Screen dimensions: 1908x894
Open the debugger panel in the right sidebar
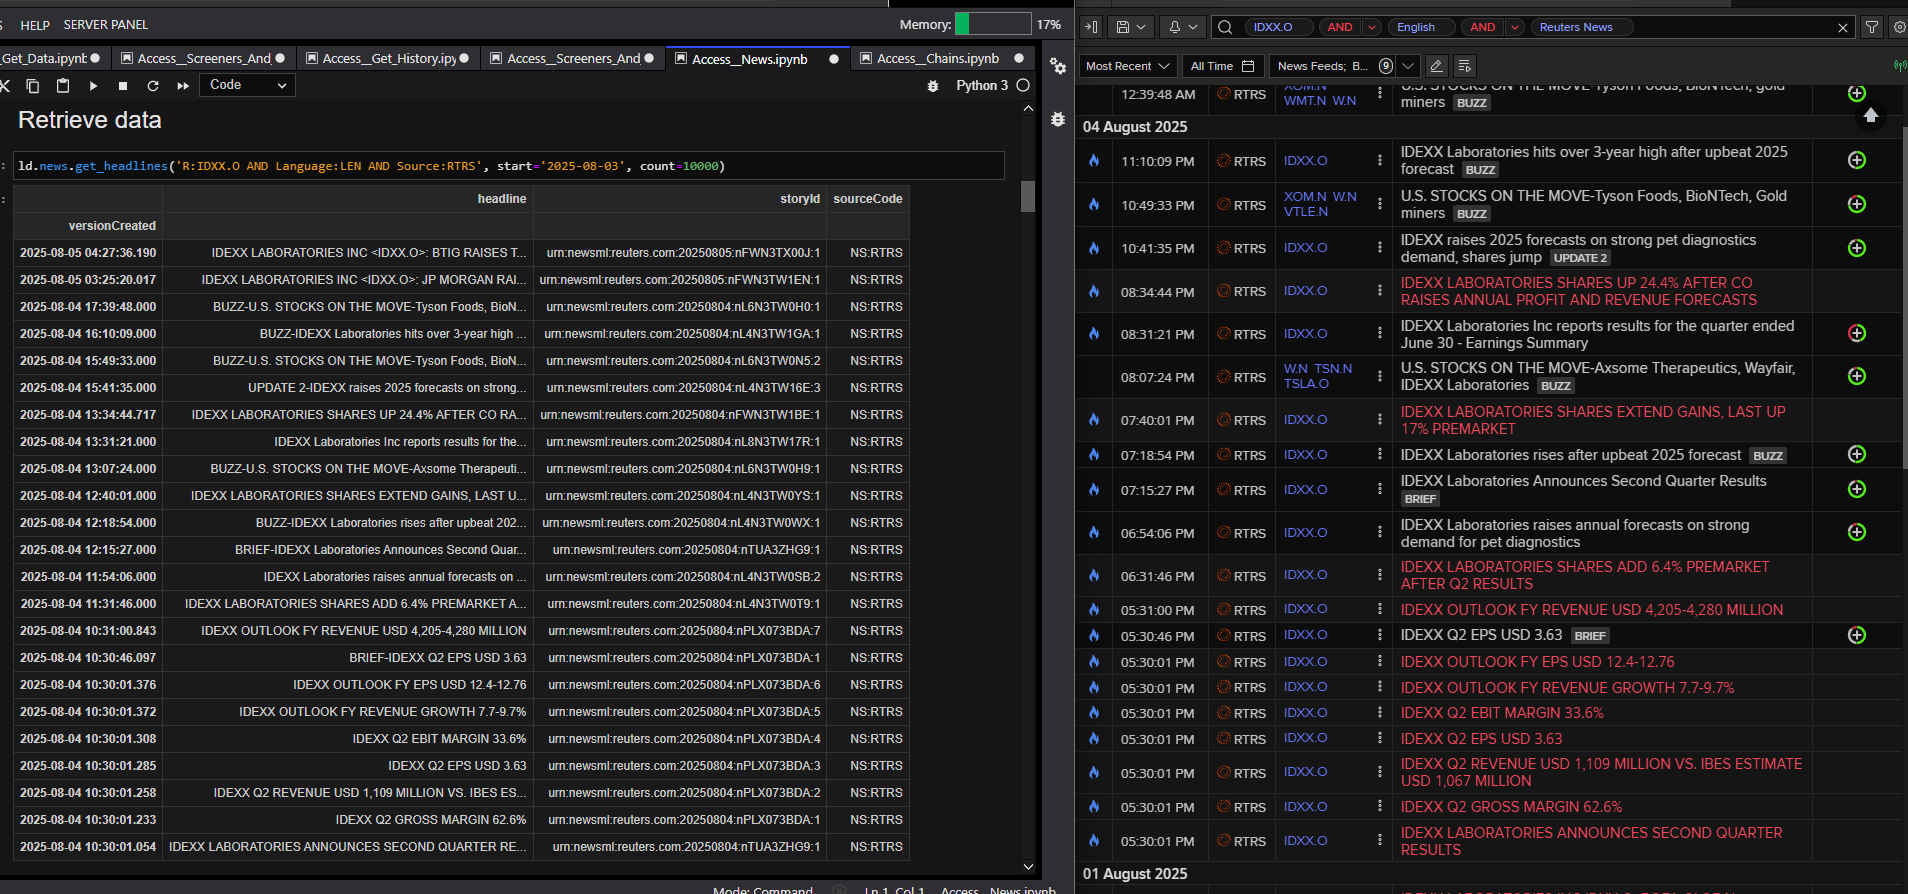pyautogui.click(x=1058, y=119)
